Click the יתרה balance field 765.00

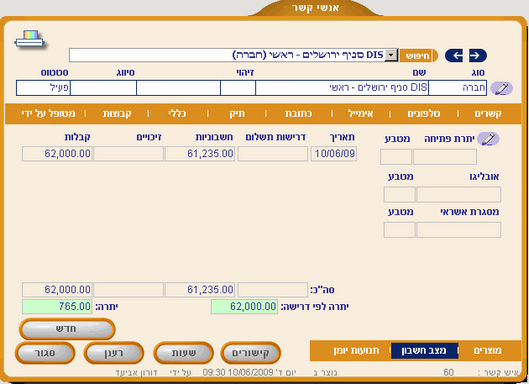click(57, 306)
